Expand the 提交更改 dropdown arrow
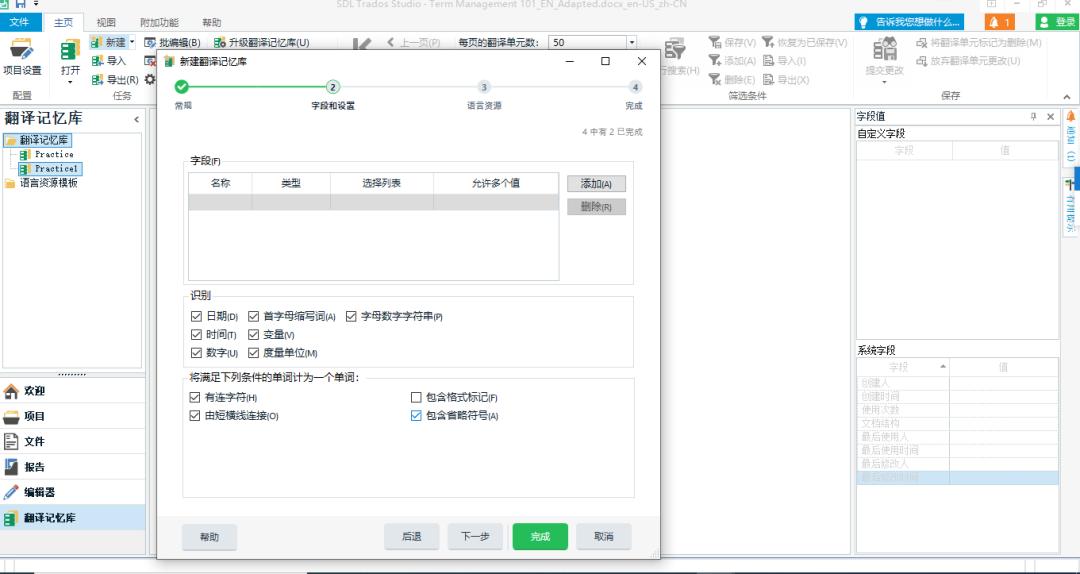 tap(884, 83)
